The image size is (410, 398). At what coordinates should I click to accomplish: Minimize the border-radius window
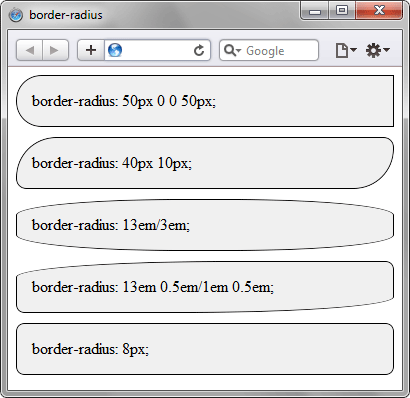pos(315,11)
